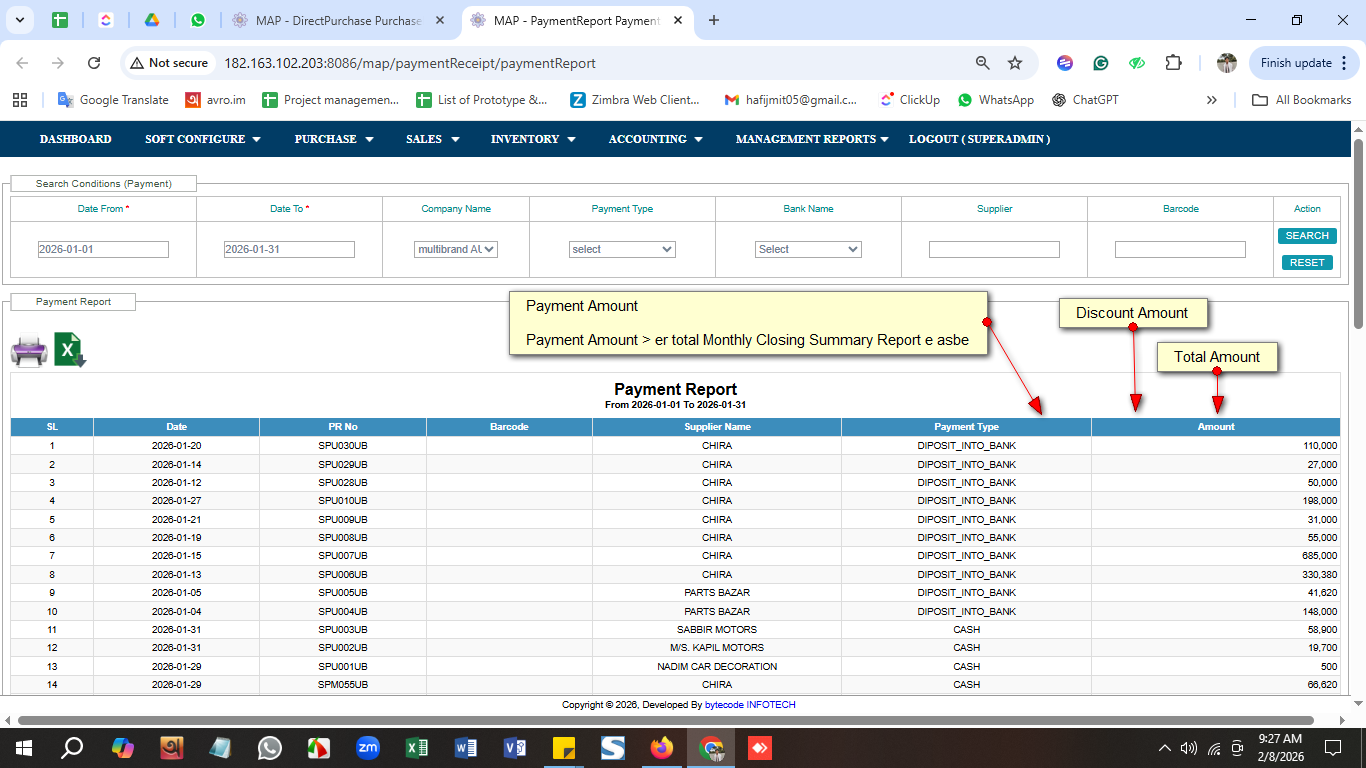Go to Dashboard in the navigation bar
This screenshot has width=1366, height=768.
point(76,139)
